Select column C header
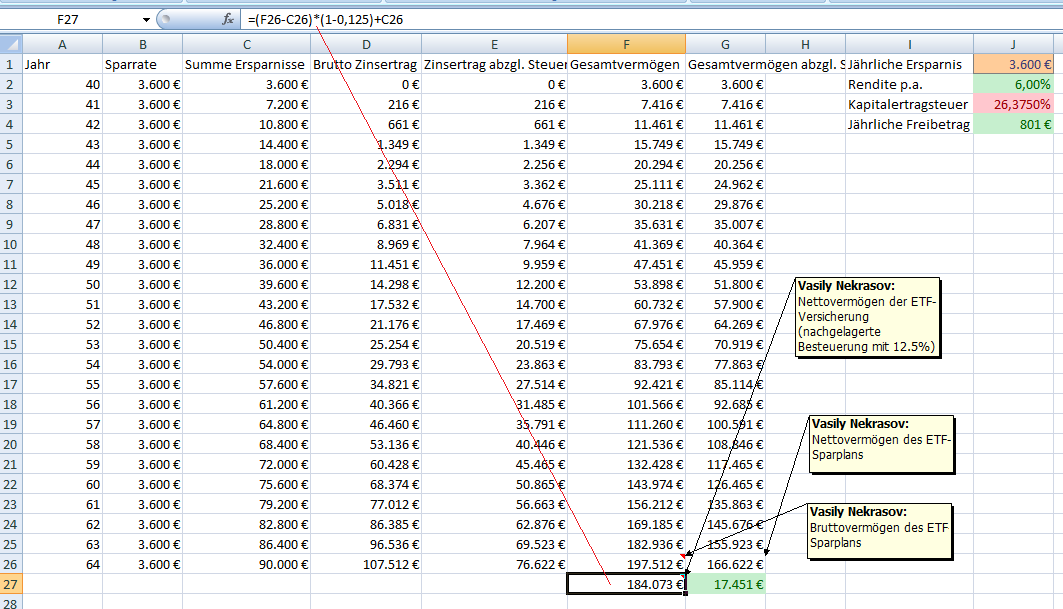This screenshot has width=1063, height=609. (x=246, y=44)
